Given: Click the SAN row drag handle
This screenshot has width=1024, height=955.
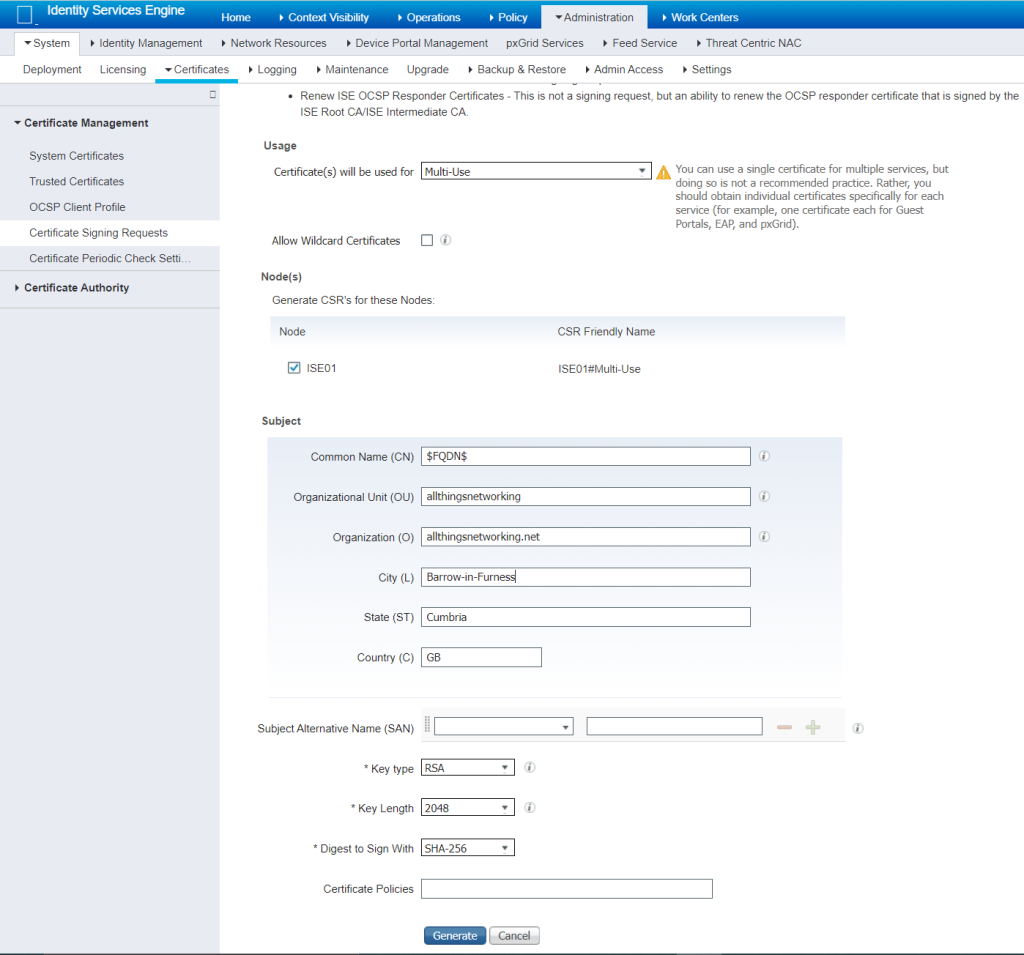Looking at the screenshot, I should [x=427, y=724].
